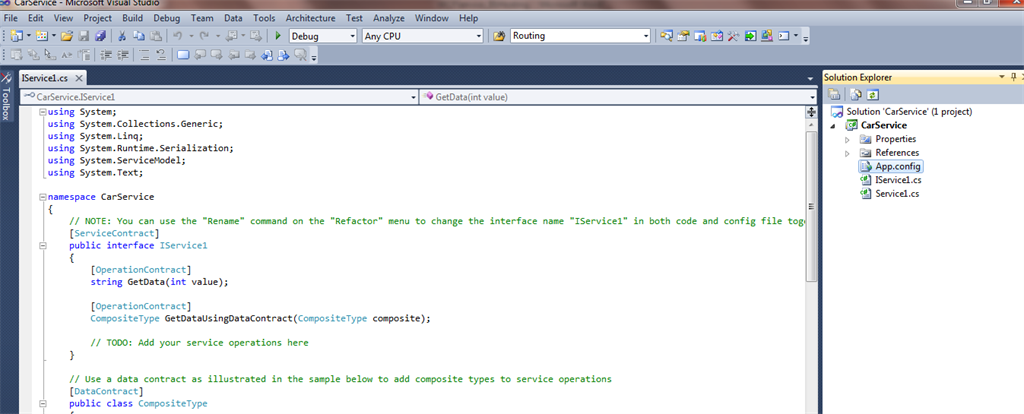The image size is (1024, 414).
Task: Open the Toolbox toolbar icon with wrench
Action: click(733, 36)
